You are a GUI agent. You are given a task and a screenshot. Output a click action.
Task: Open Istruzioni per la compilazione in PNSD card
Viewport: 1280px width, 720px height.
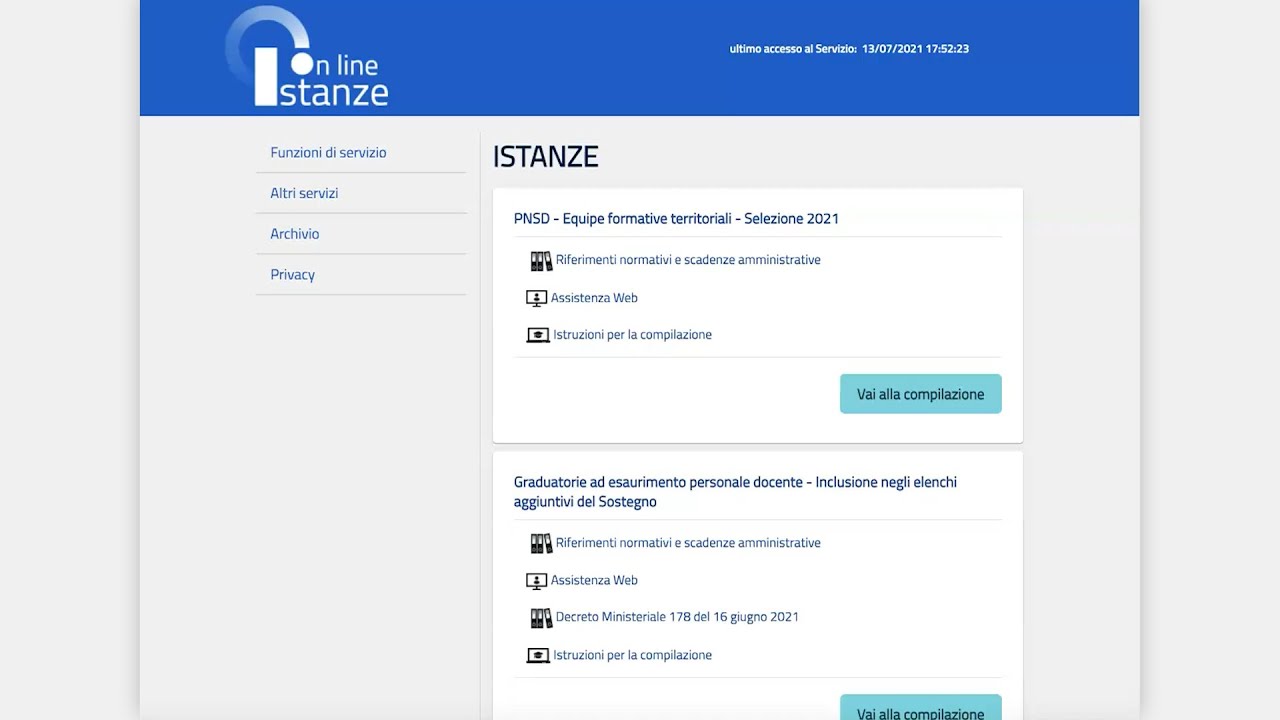click(x=632, y=335)
